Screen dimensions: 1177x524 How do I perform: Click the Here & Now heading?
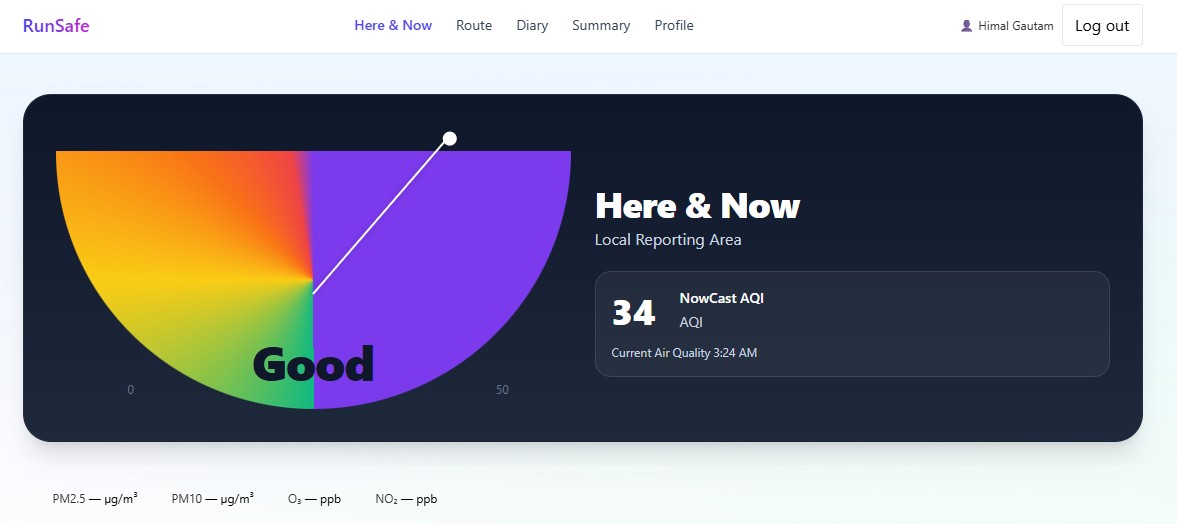pyautogui.click(x=697, y=206)
